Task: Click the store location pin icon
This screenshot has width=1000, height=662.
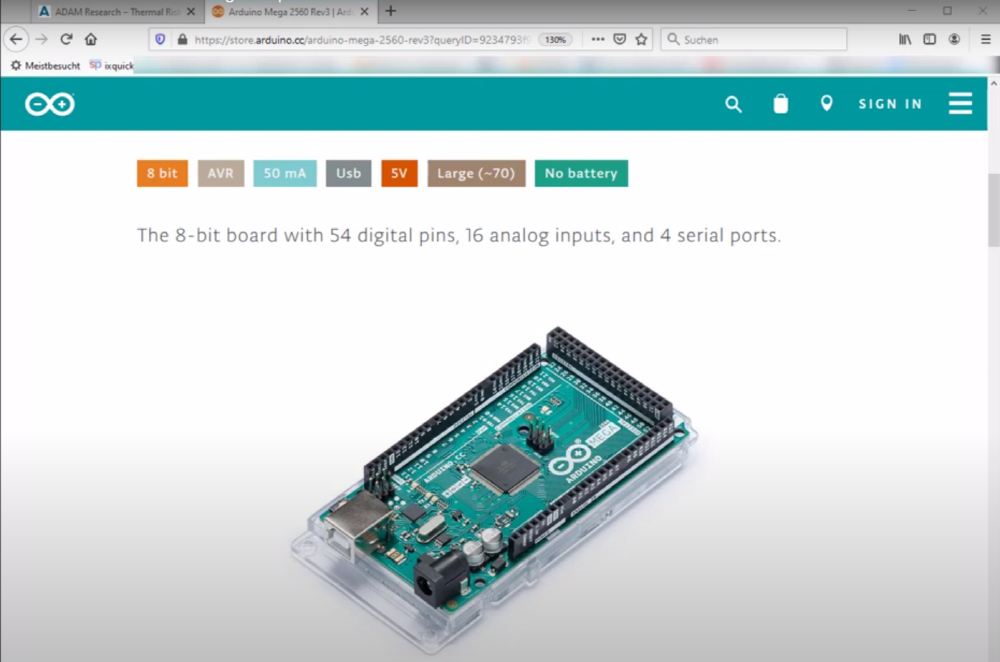Action: (x=827, y=103)
